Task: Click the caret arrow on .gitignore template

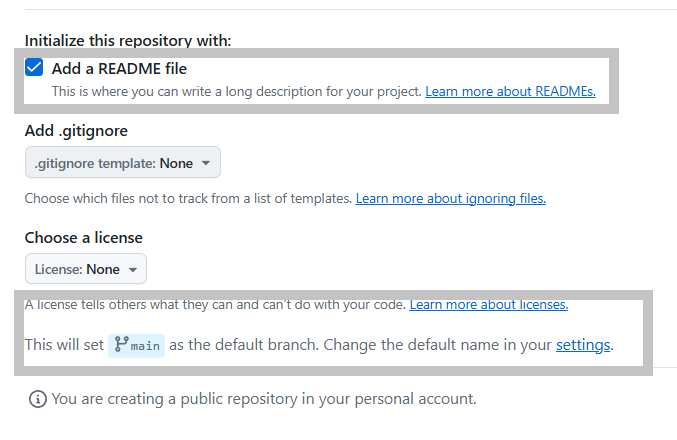Action: click(206, 163)
